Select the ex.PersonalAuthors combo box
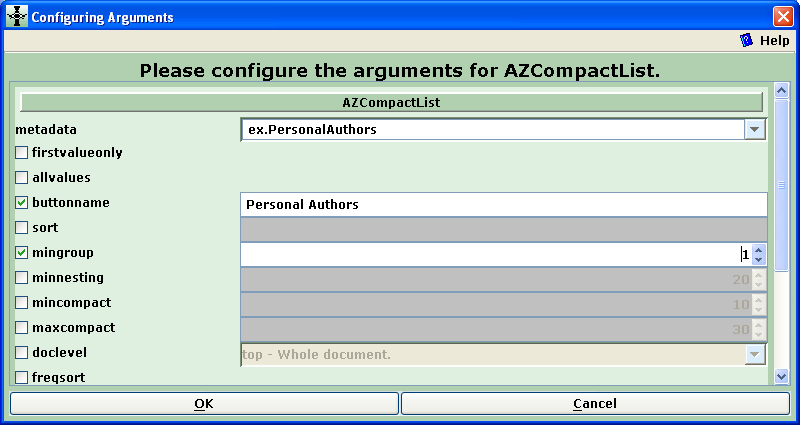800x425 pixels. [x=503, y=130]
